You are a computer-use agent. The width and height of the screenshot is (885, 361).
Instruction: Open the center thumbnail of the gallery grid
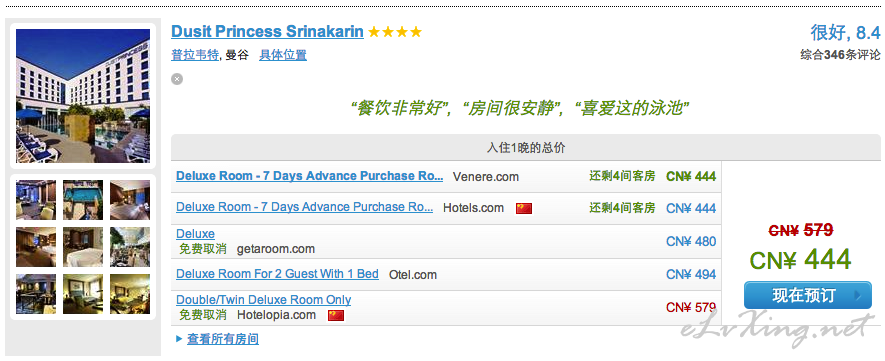coord(83,247)
